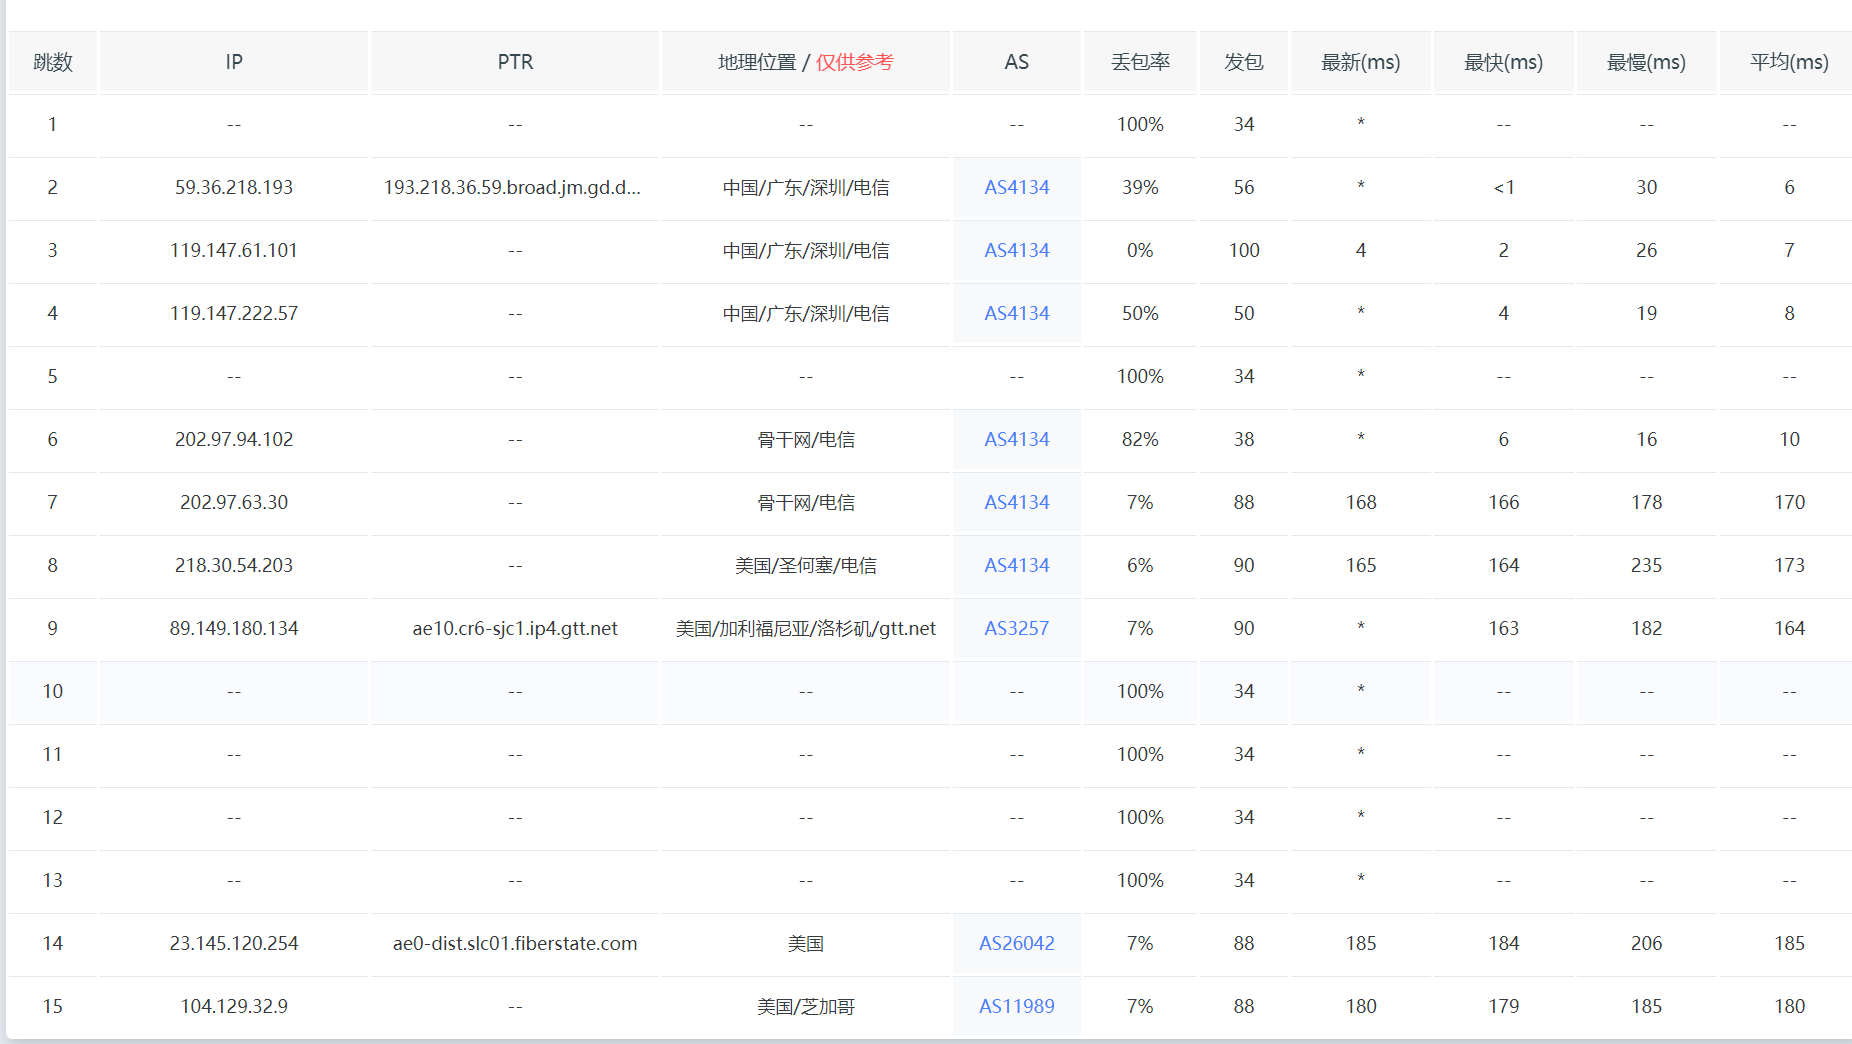The image size is (1852, 1044).
Task: Click the 6% packet loss value
Action: click(x=1140, y=565)
